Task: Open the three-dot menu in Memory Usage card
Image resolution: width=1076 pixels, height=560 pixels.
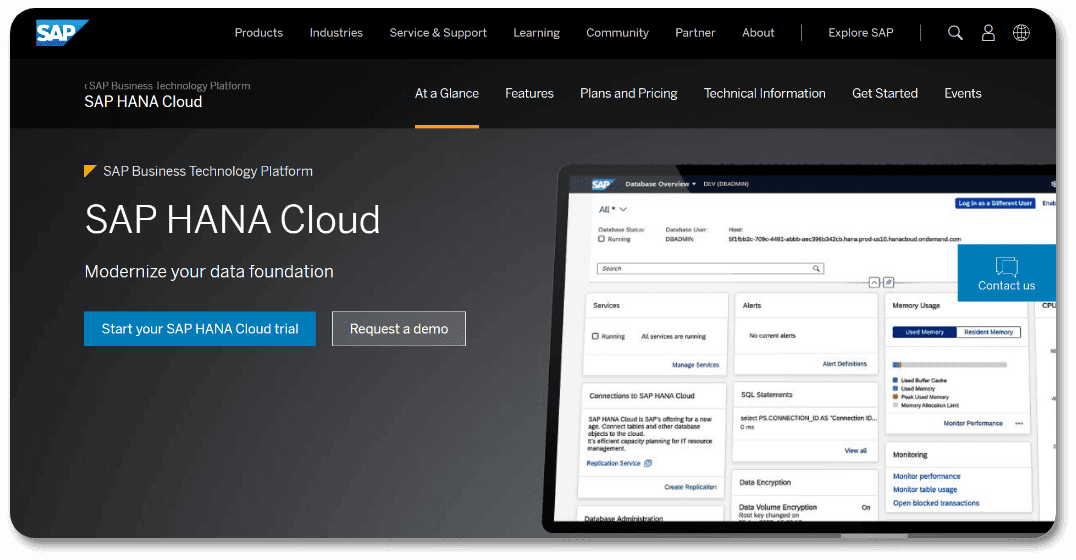Action: click(x=1019, y=423)
